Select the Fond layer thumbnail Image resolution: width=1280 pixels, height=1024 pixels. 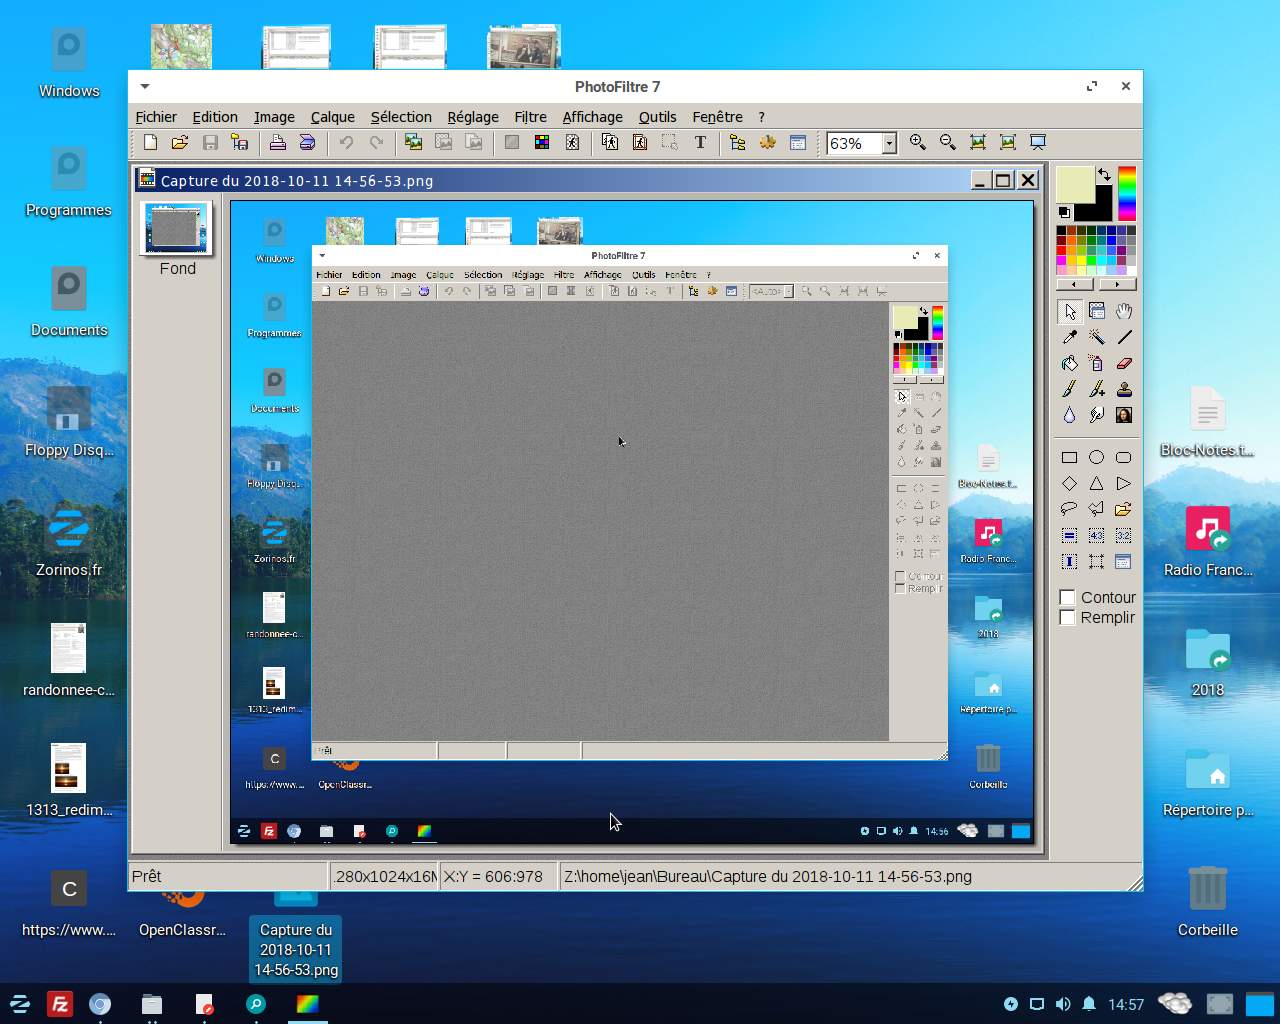[176, 229]
